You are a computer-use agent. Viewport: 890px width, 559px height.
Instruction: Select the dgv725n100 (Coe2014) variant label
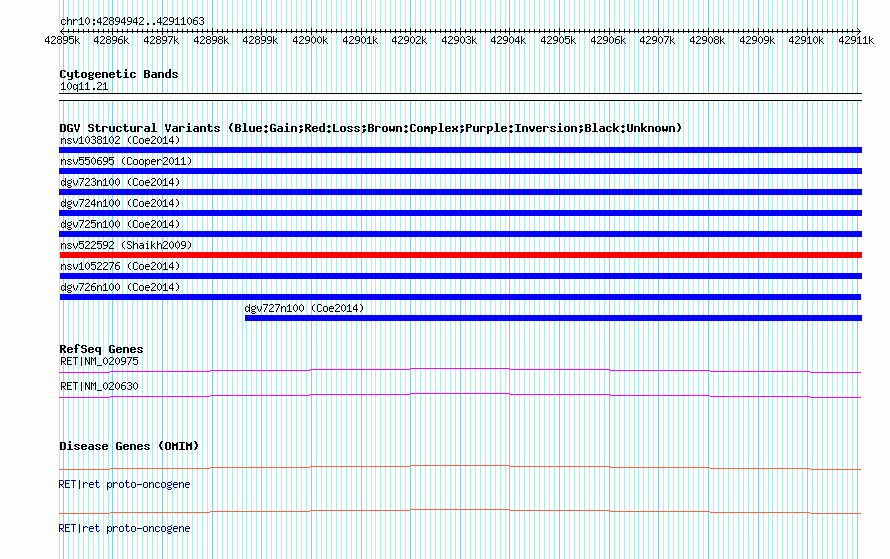pyautogui.click(x=120, y=224)
